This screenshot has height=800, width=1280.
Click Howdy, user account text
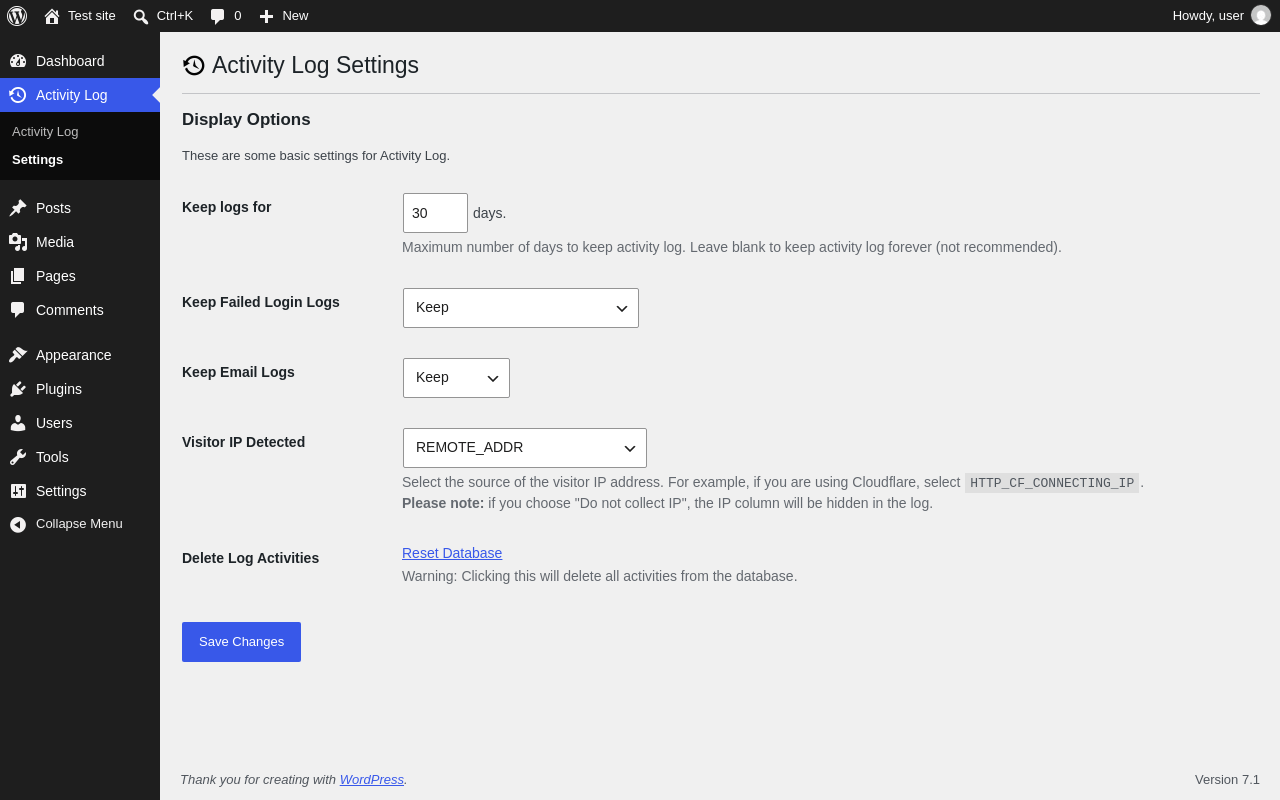coord(1208,16)
